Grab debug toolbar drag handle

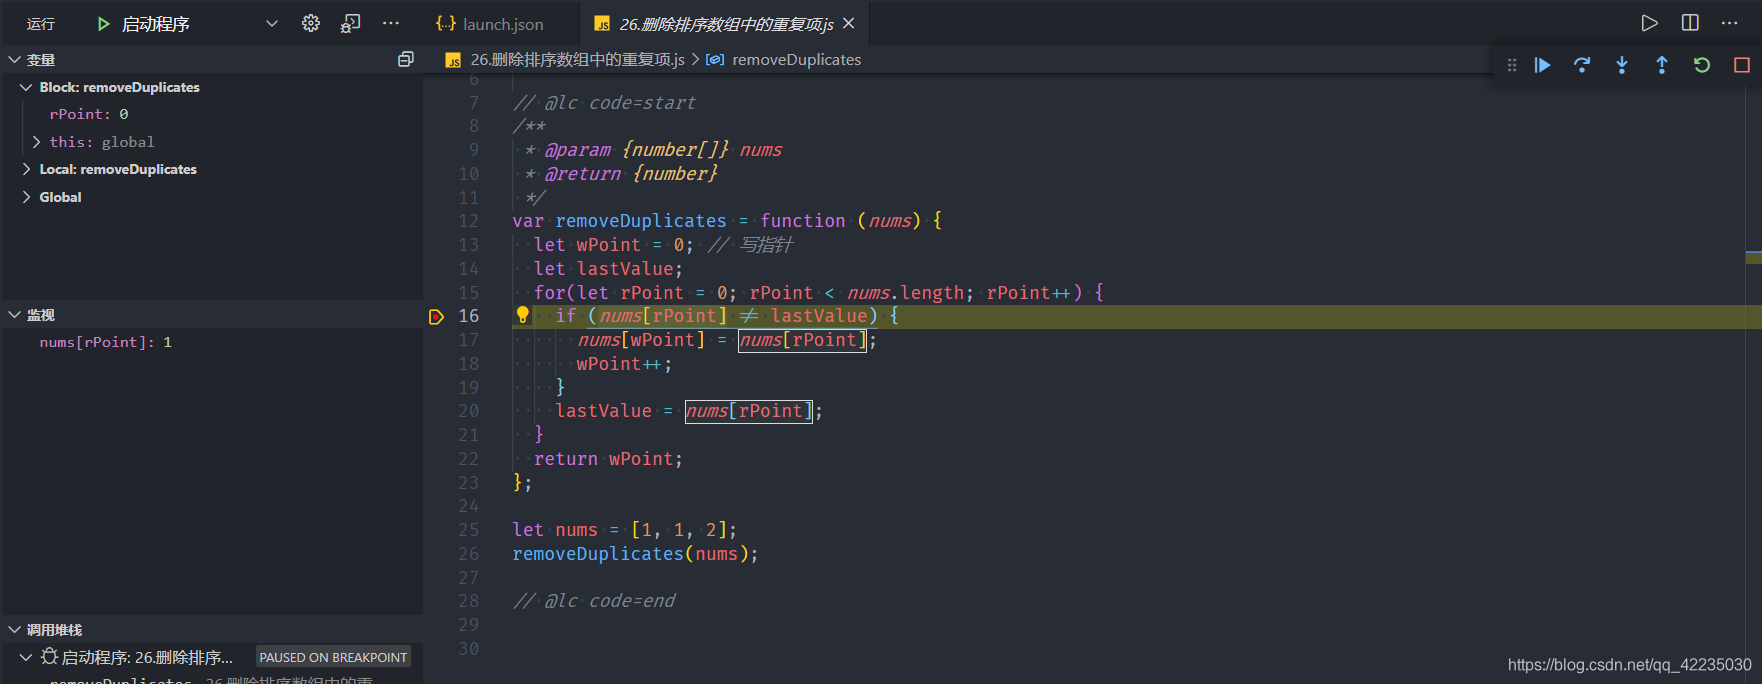pos(1512,65)
